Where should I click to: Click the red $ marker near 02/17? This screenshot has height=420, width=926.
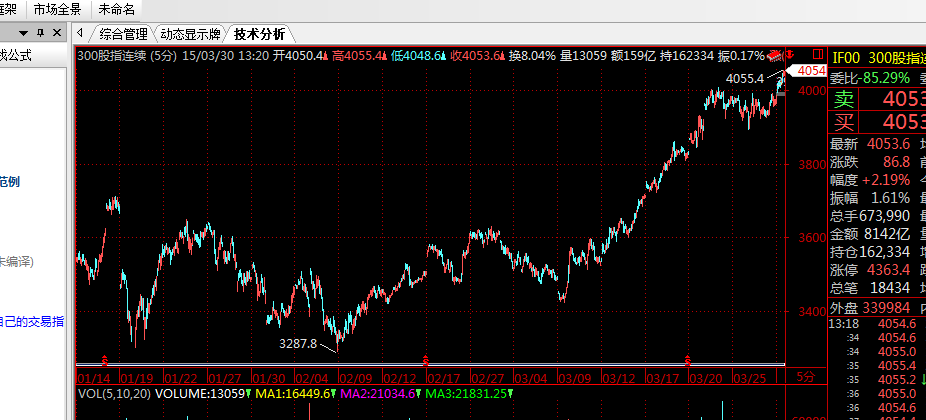(x=425, y=359)
